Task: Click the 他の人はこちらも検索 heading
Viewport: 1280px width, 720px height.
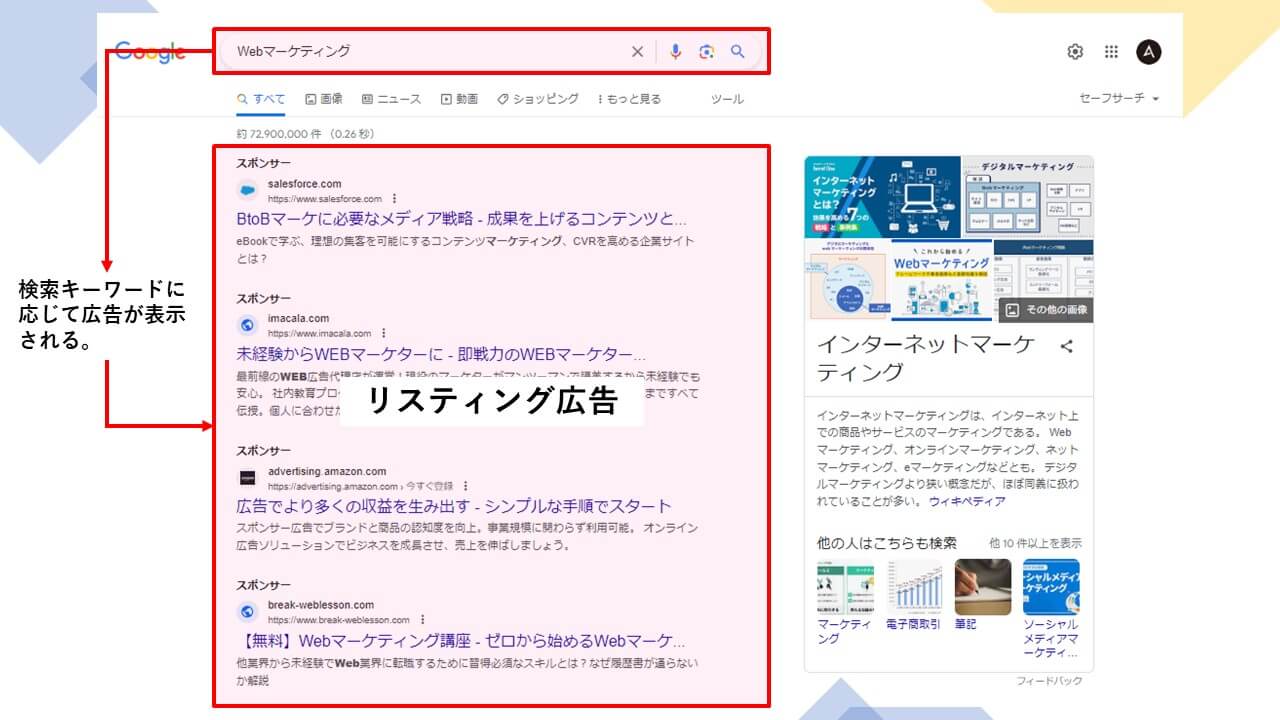Action: click(x=886, y=543)
